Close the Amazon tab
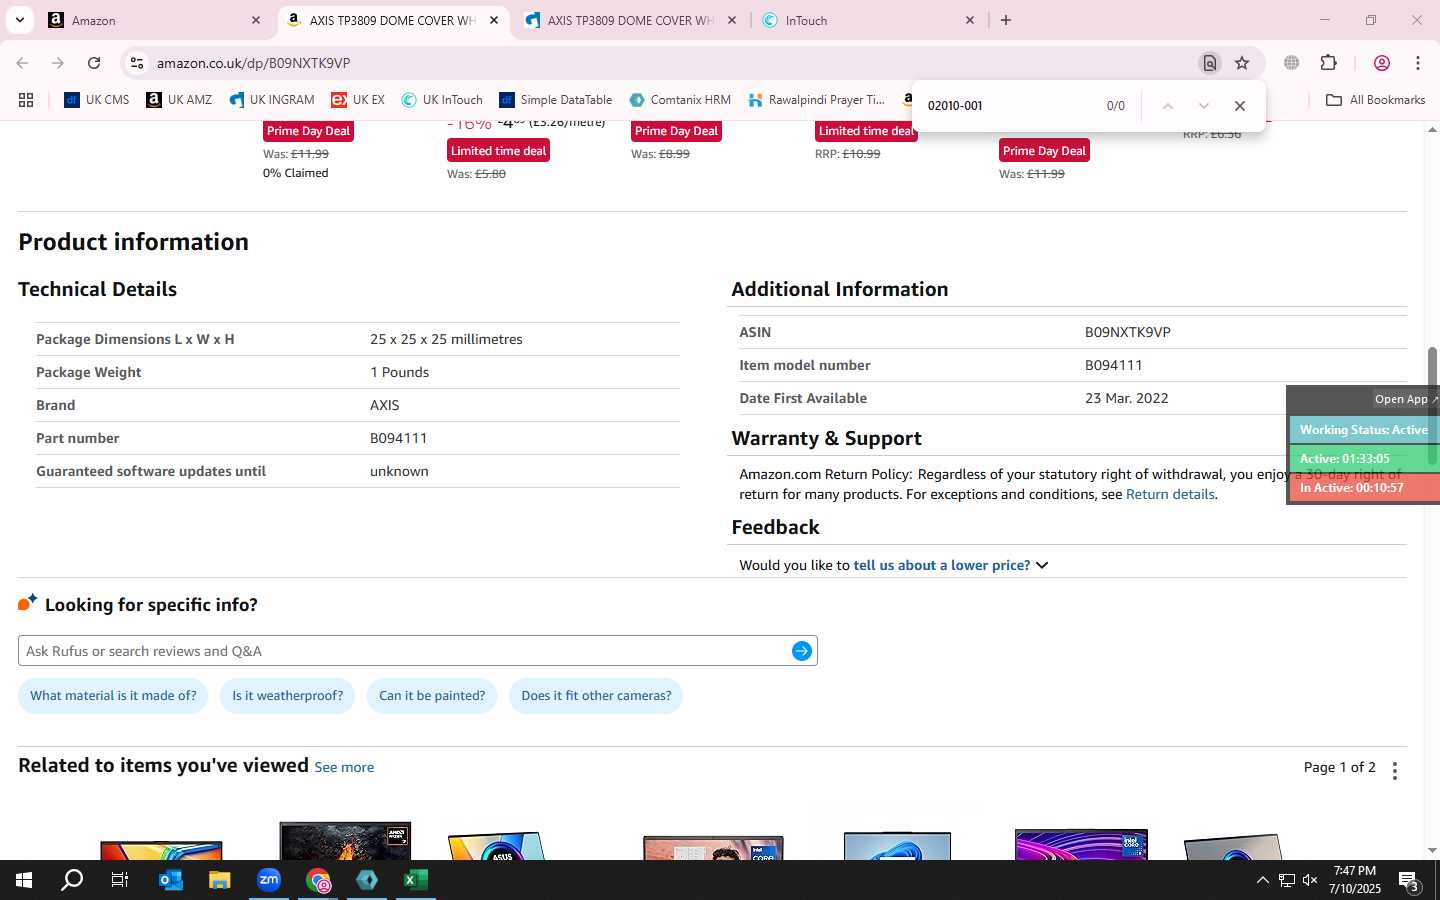 point(256,20)
